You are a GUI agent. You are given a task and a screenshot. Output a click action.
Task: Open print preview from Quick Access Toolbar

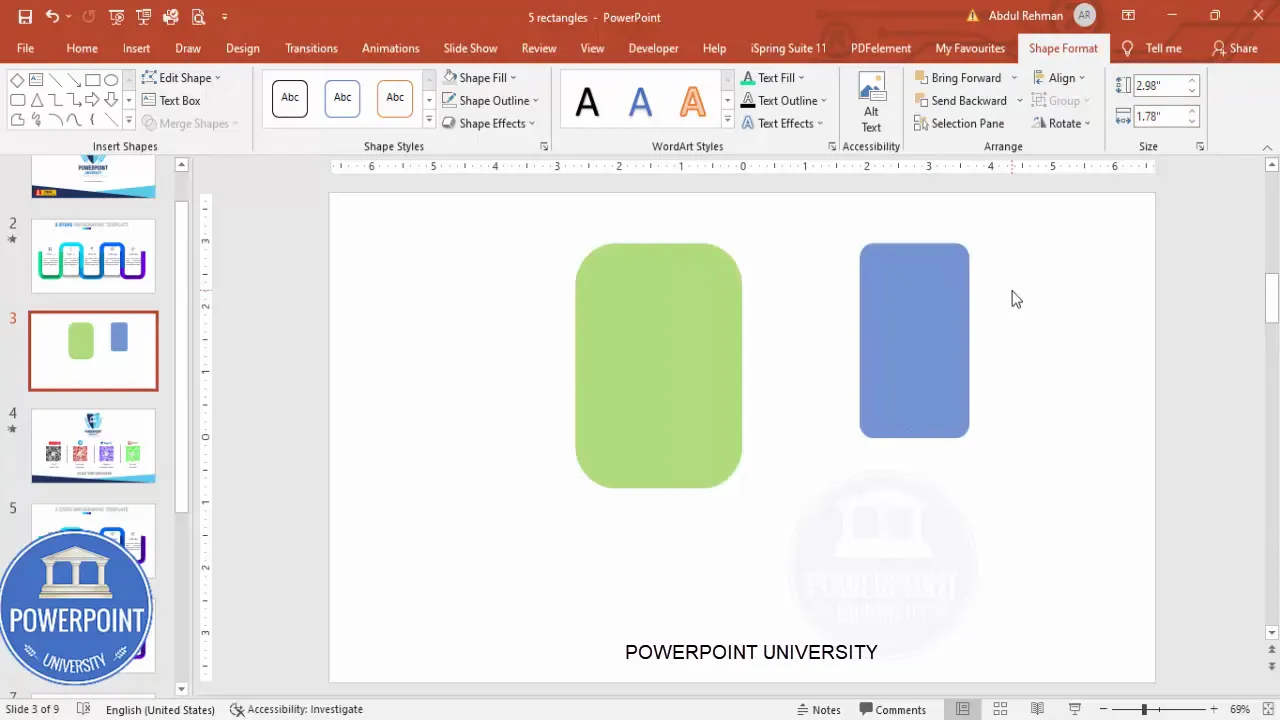[x=198, y=17]
